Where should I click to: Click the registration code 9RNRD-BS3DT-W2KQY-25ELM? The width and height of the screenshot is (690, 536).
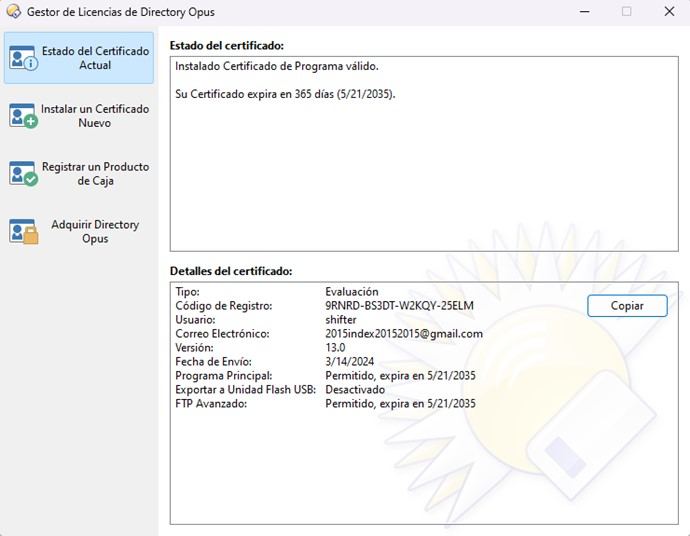399,305
